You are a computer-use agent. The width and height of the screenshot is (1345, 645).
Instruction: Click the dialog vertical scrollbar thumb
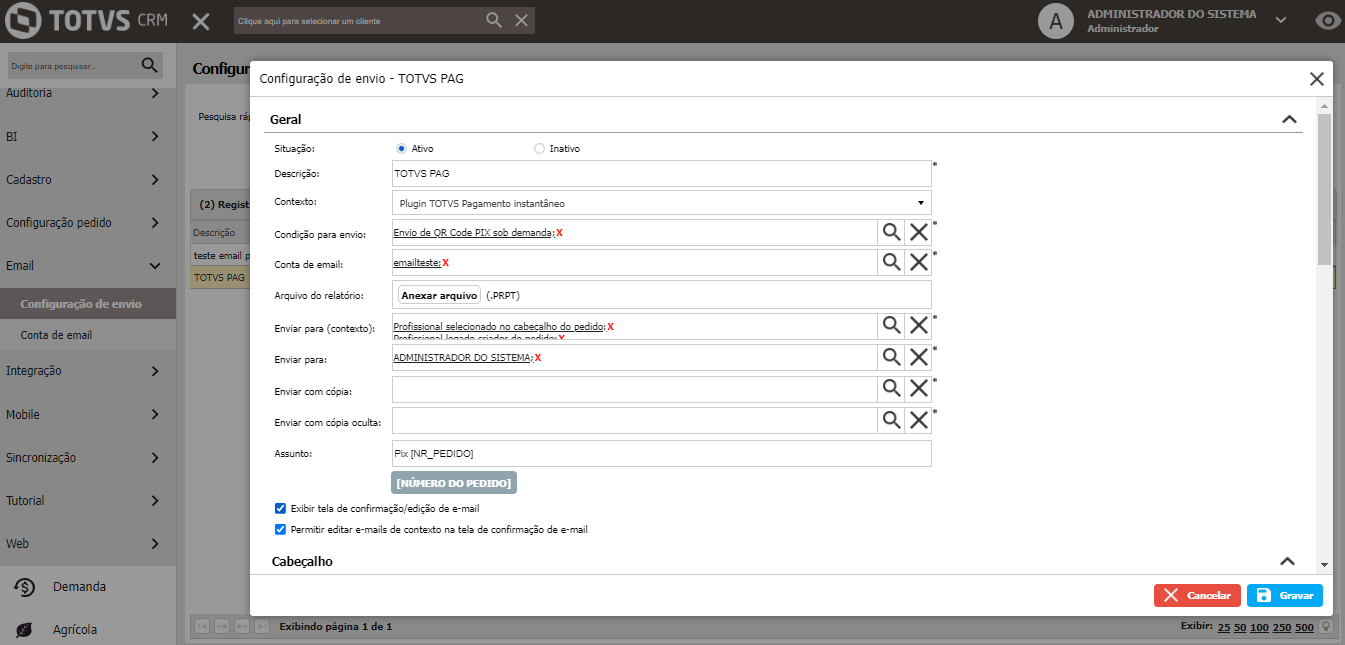point(1323,189)
